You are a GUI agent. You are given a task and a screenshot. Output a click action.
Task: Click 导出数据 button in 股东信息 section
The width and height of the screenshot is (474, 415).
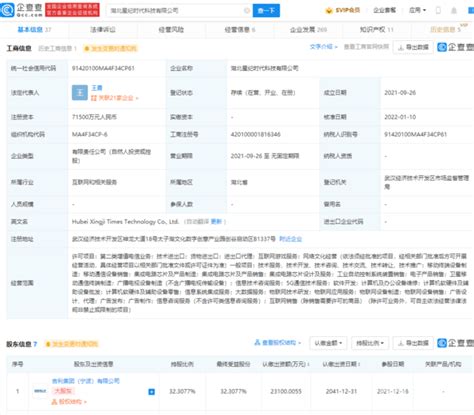tap(413, 343)
